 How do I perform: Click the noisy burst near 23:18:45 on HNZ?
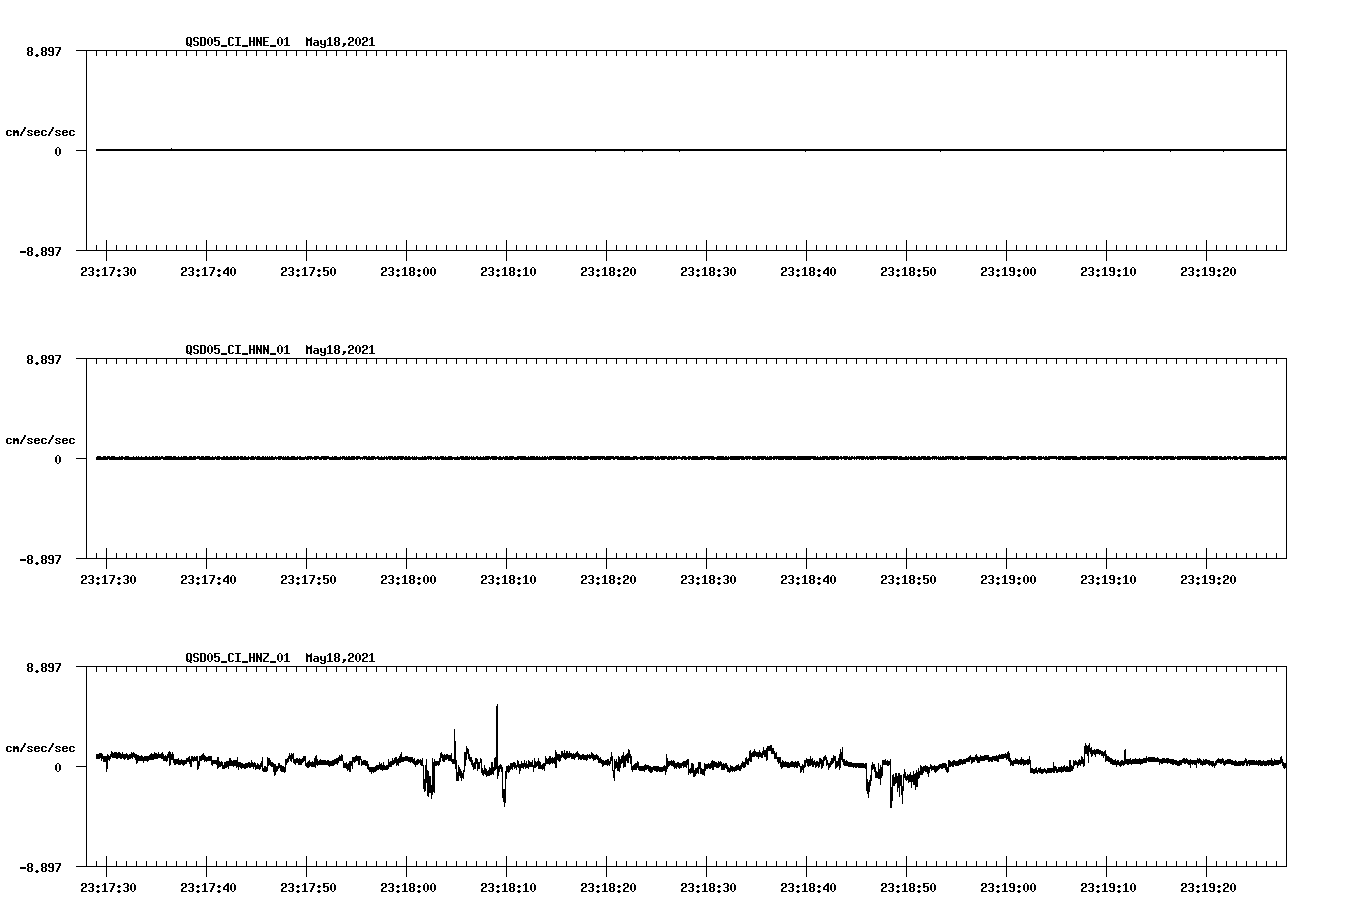pos(875,780)
